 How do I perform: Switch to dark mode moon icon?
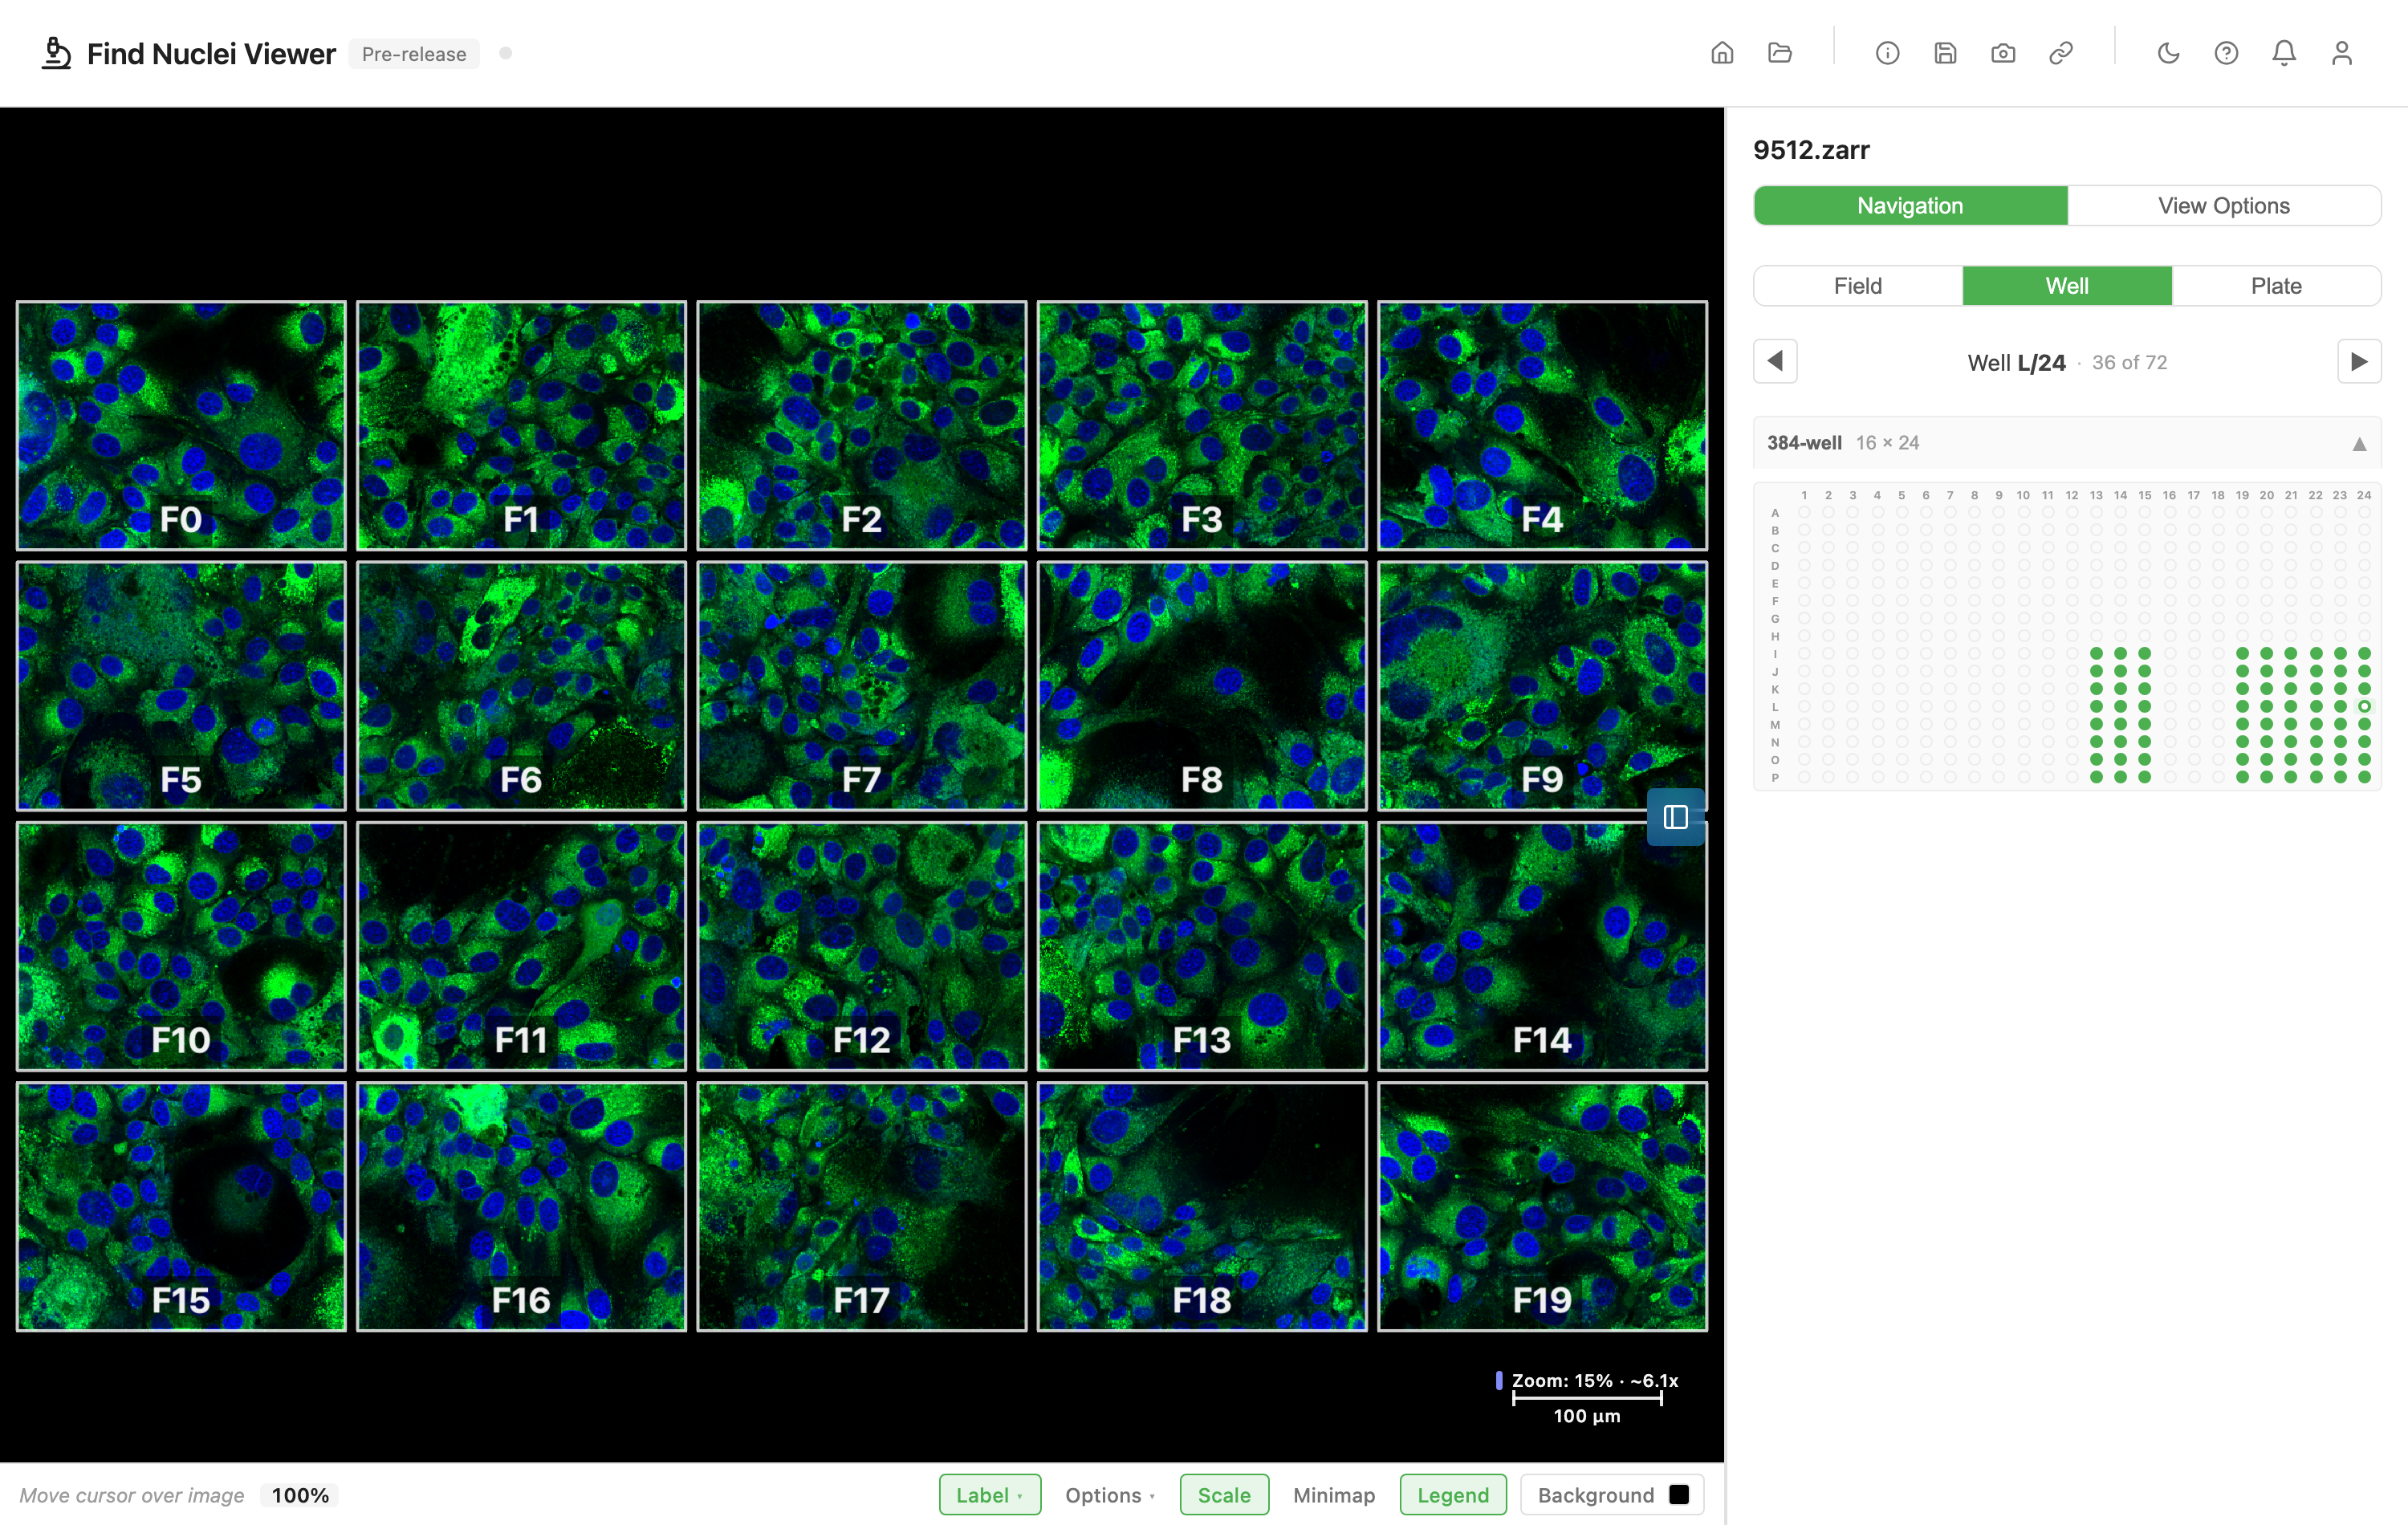pyautogui.click(x=2168, y=53)
